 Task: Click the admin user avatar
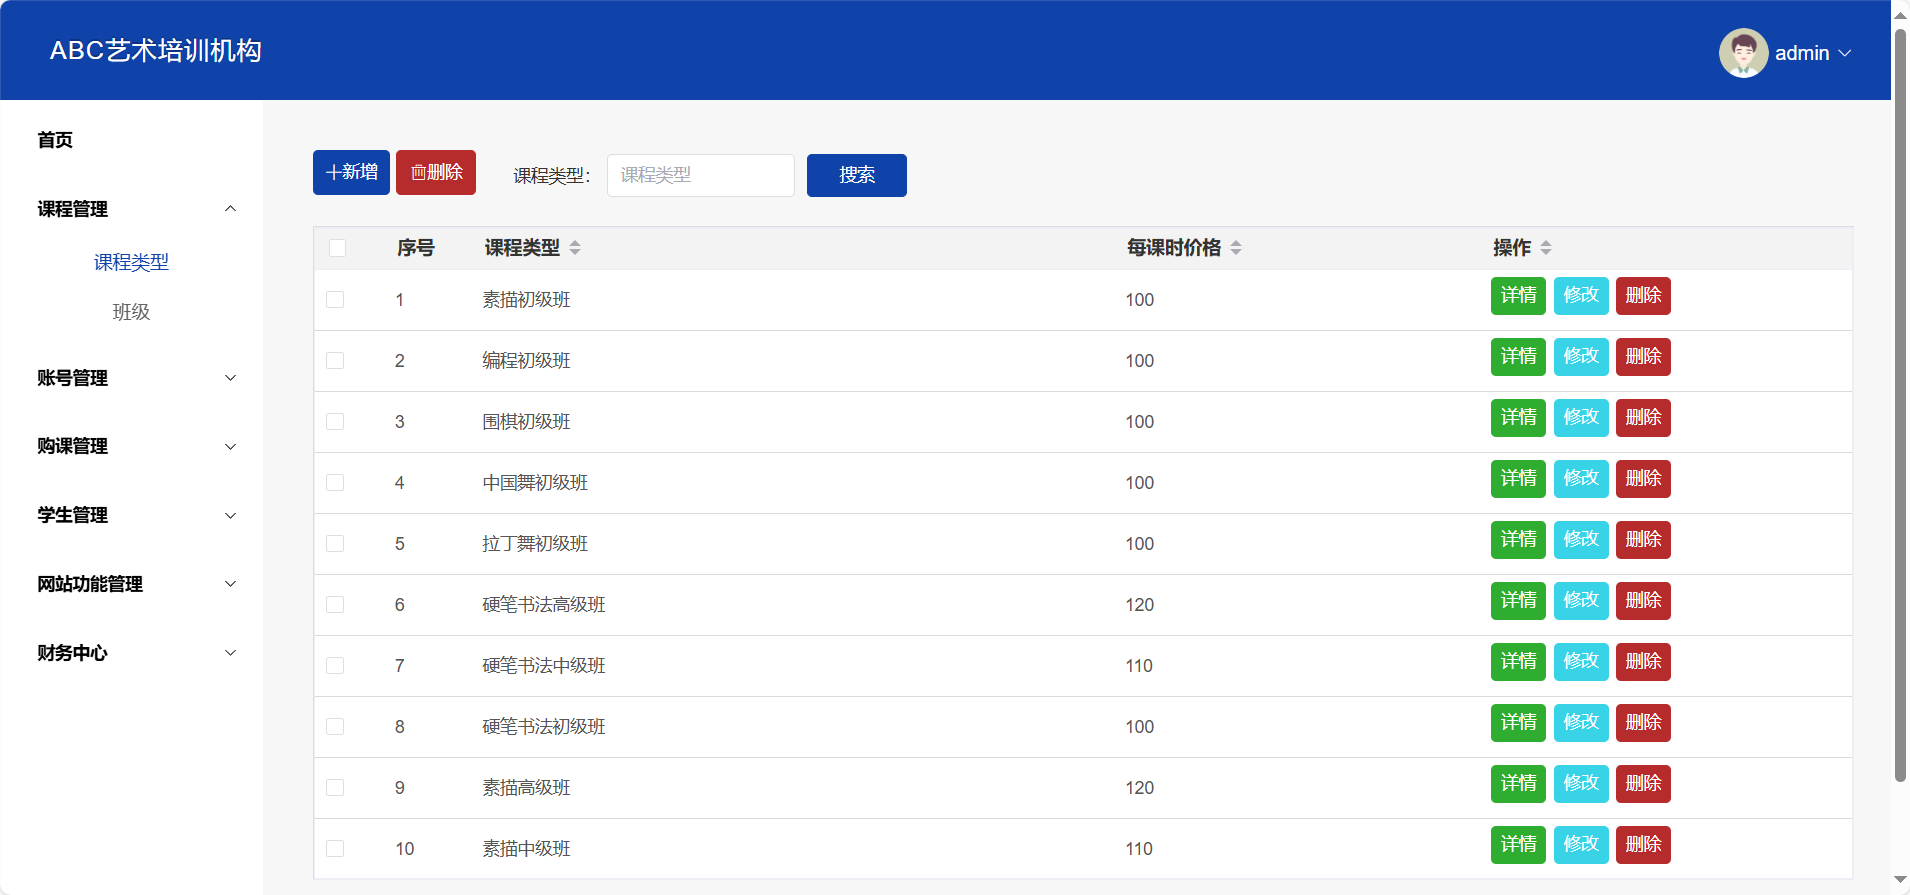coord(1742,53)
